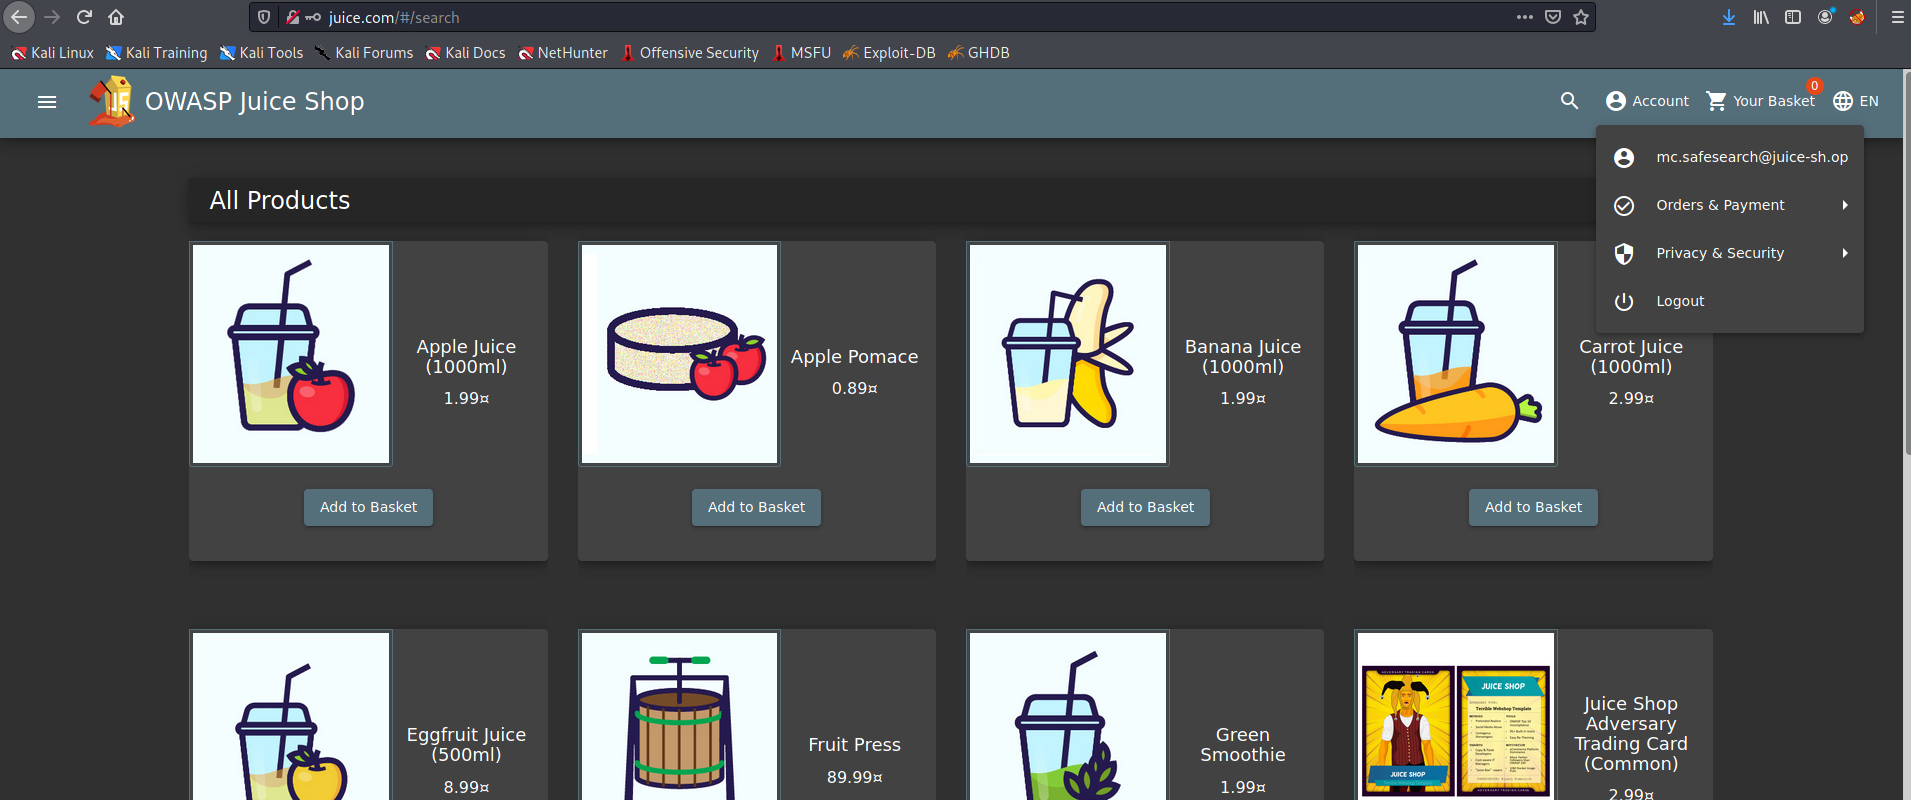Reload the page
The height and width of the screenshot is (800, 1911).
click(x=84, y=17)
